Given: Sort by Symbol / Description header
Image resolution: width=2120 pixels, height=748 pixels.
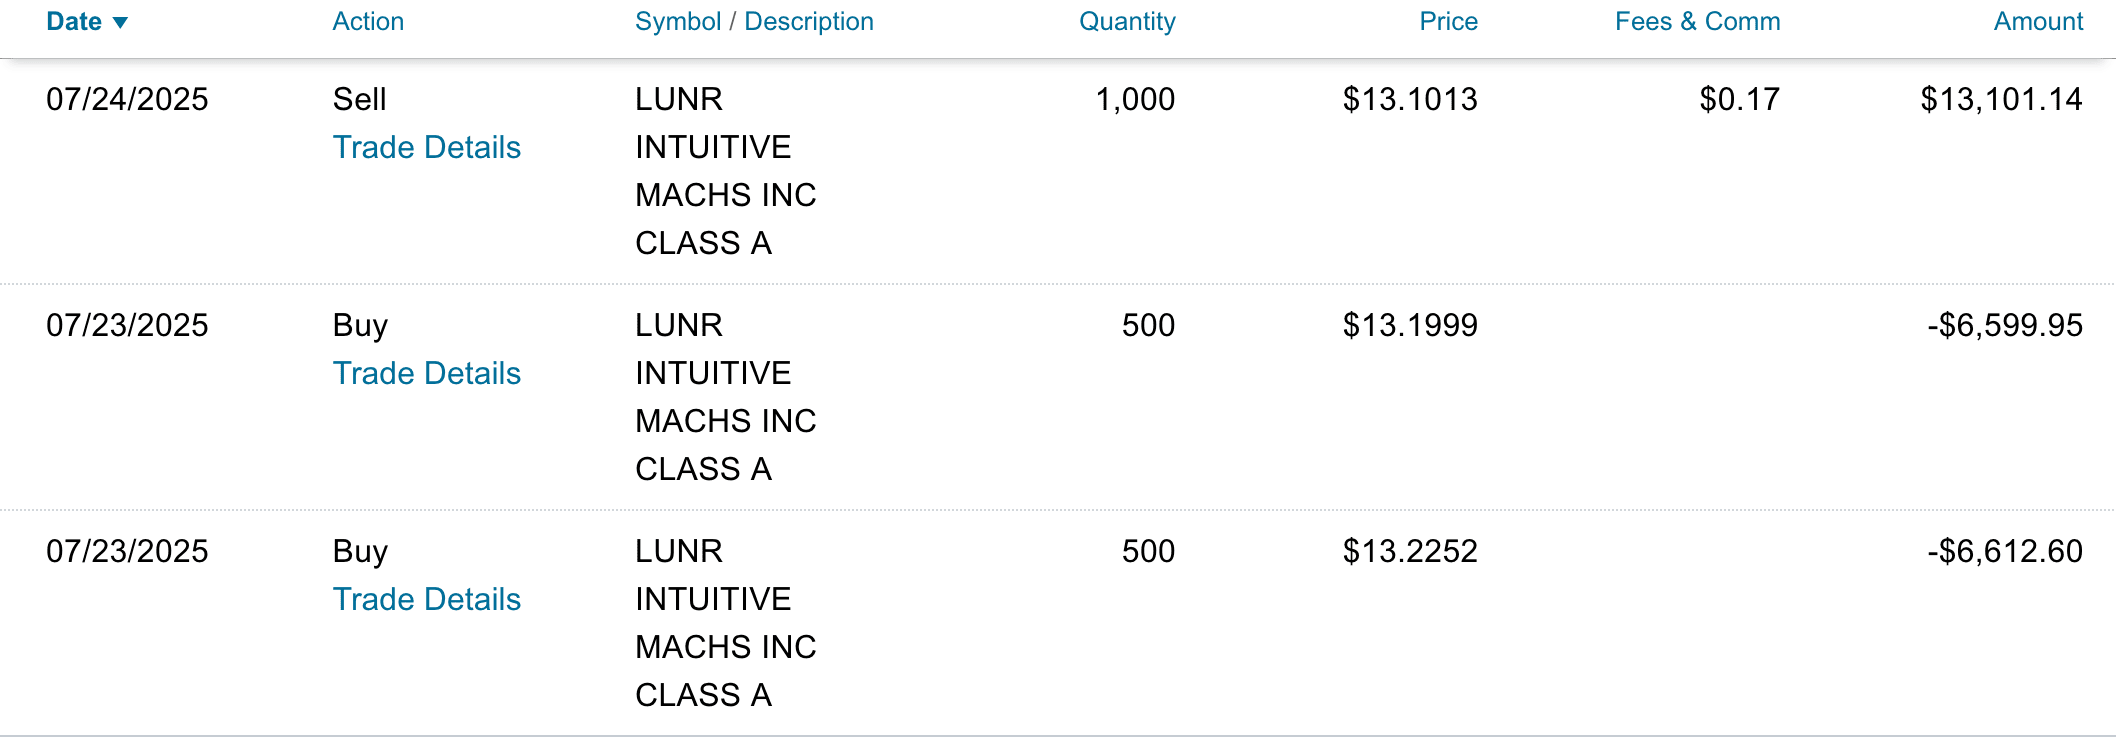Looking at the screenshot, I should (x=754, y=22).
